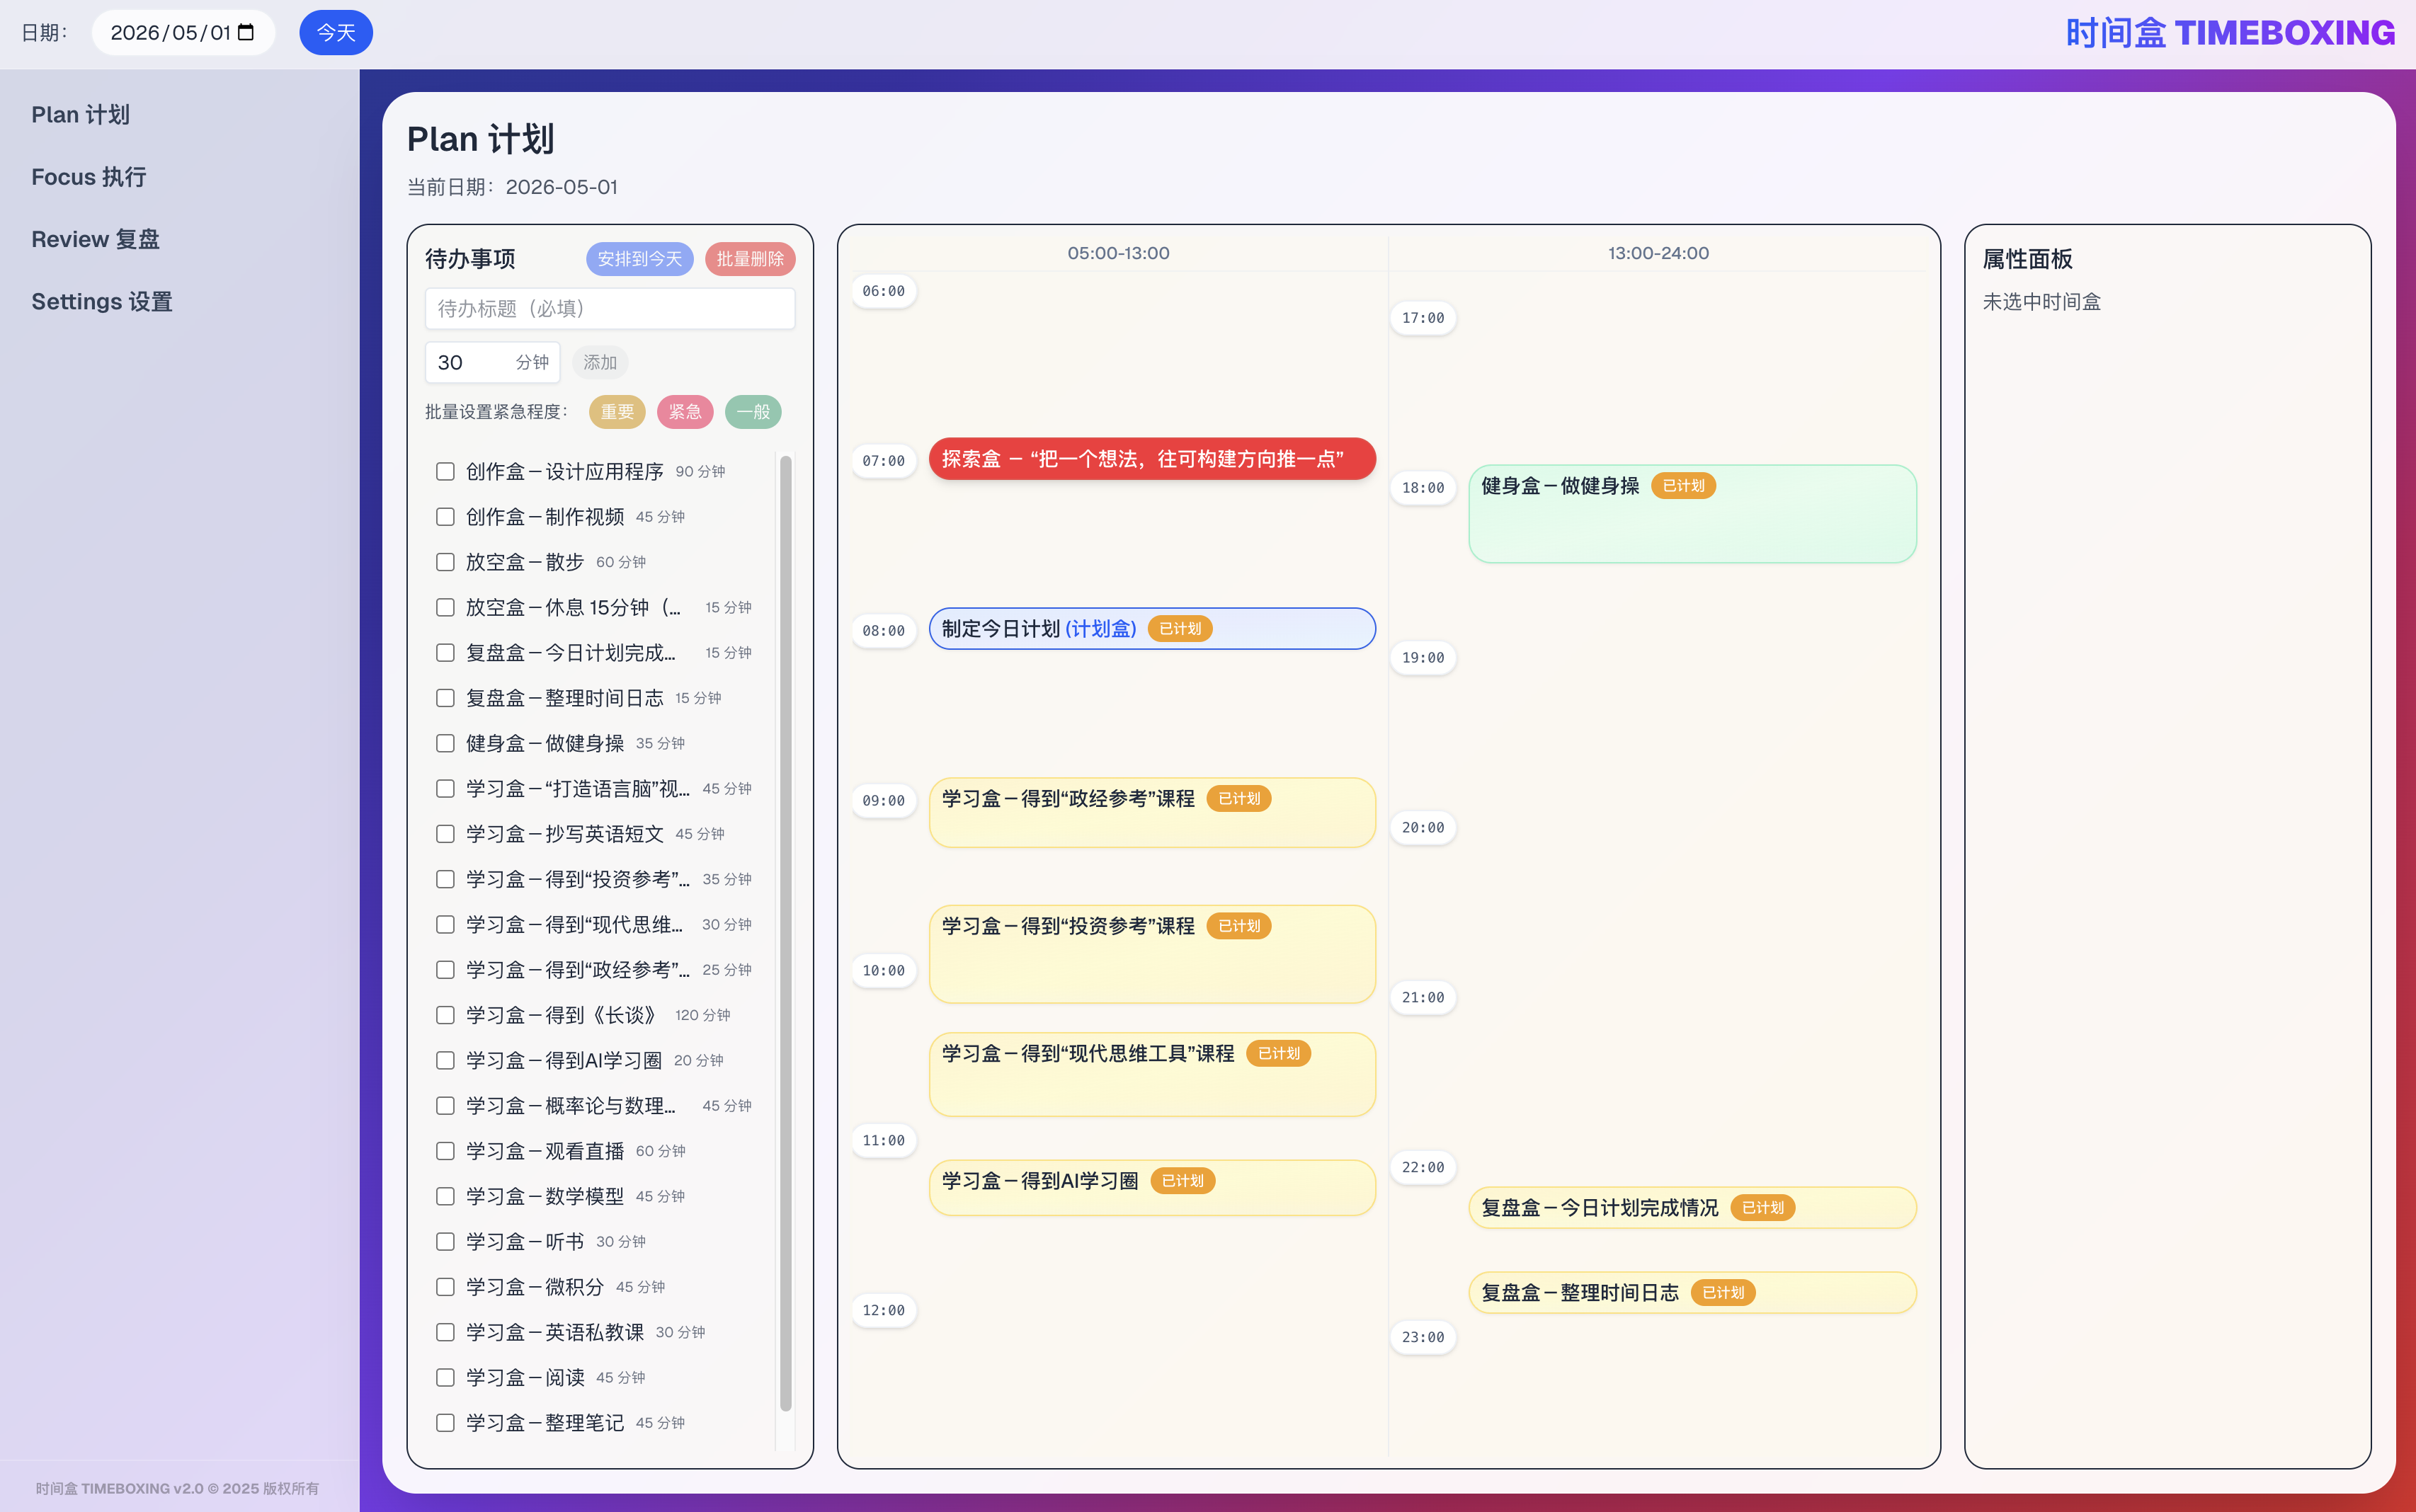Click the 07:00 time marker

tap(884, 461)
